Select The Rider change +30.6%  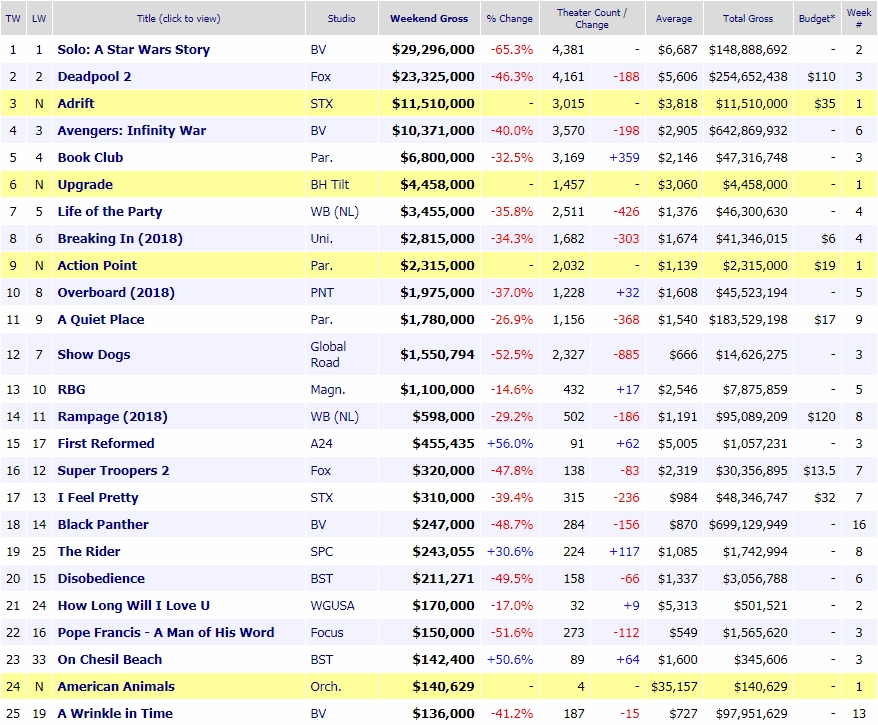(510, 551)
